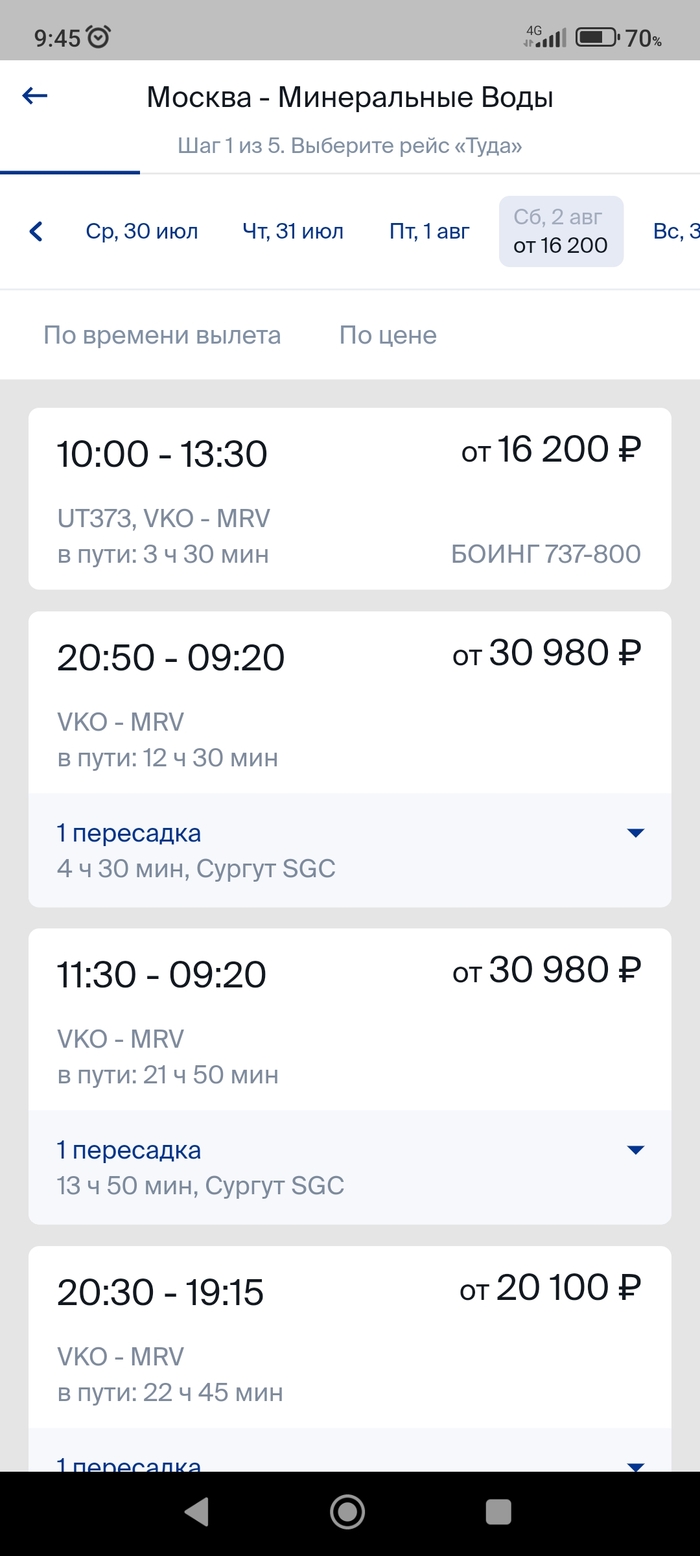Sort flights by По времени вылета

pyautogui.click(x=162, y=335)
